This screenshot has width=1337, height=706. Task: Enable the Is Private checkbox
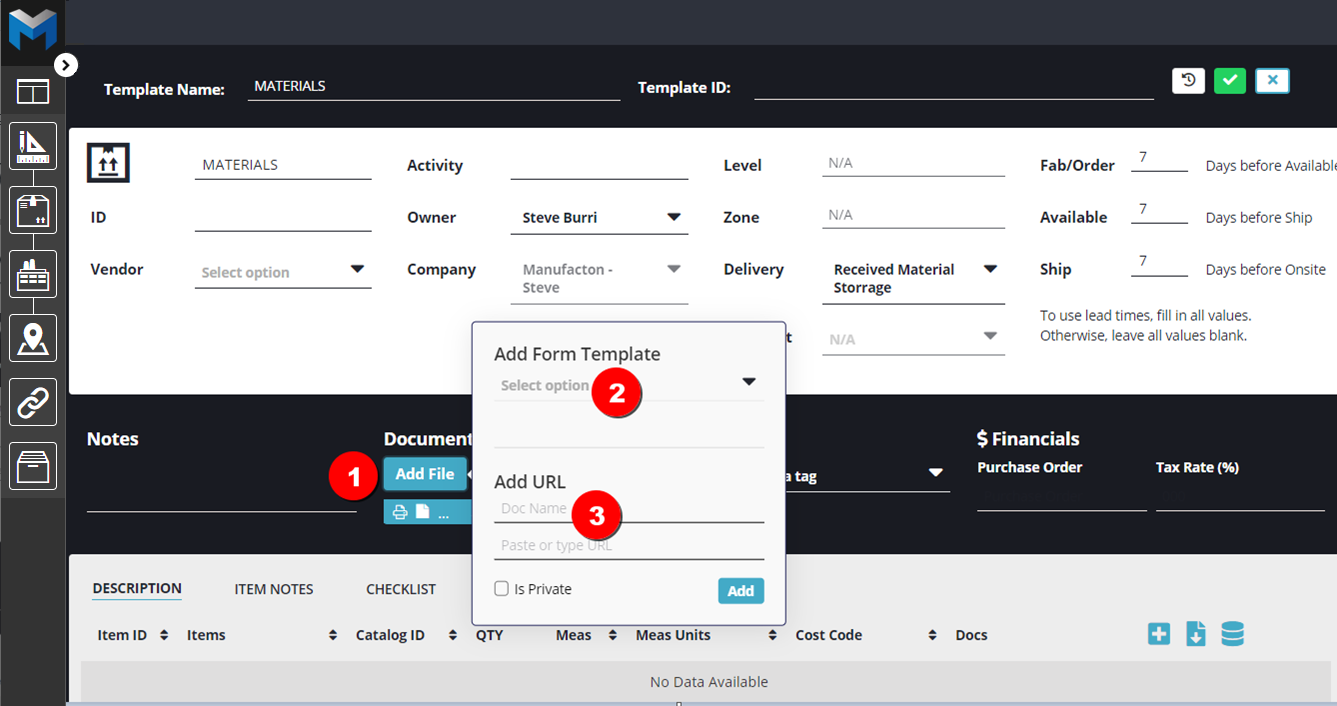point(502,589)
